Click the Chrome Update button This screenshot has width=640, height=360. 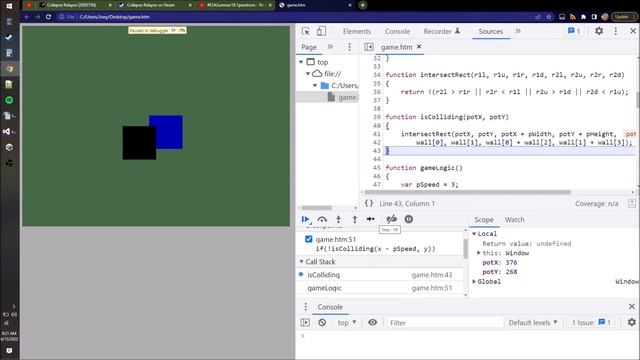click(625, 17)
